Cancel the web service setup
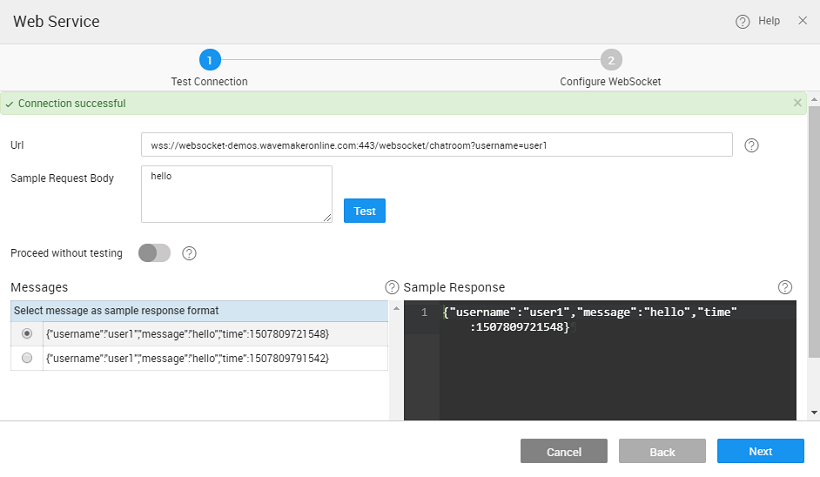This screenshot has width=820, height=477. [x=563, y=451]
